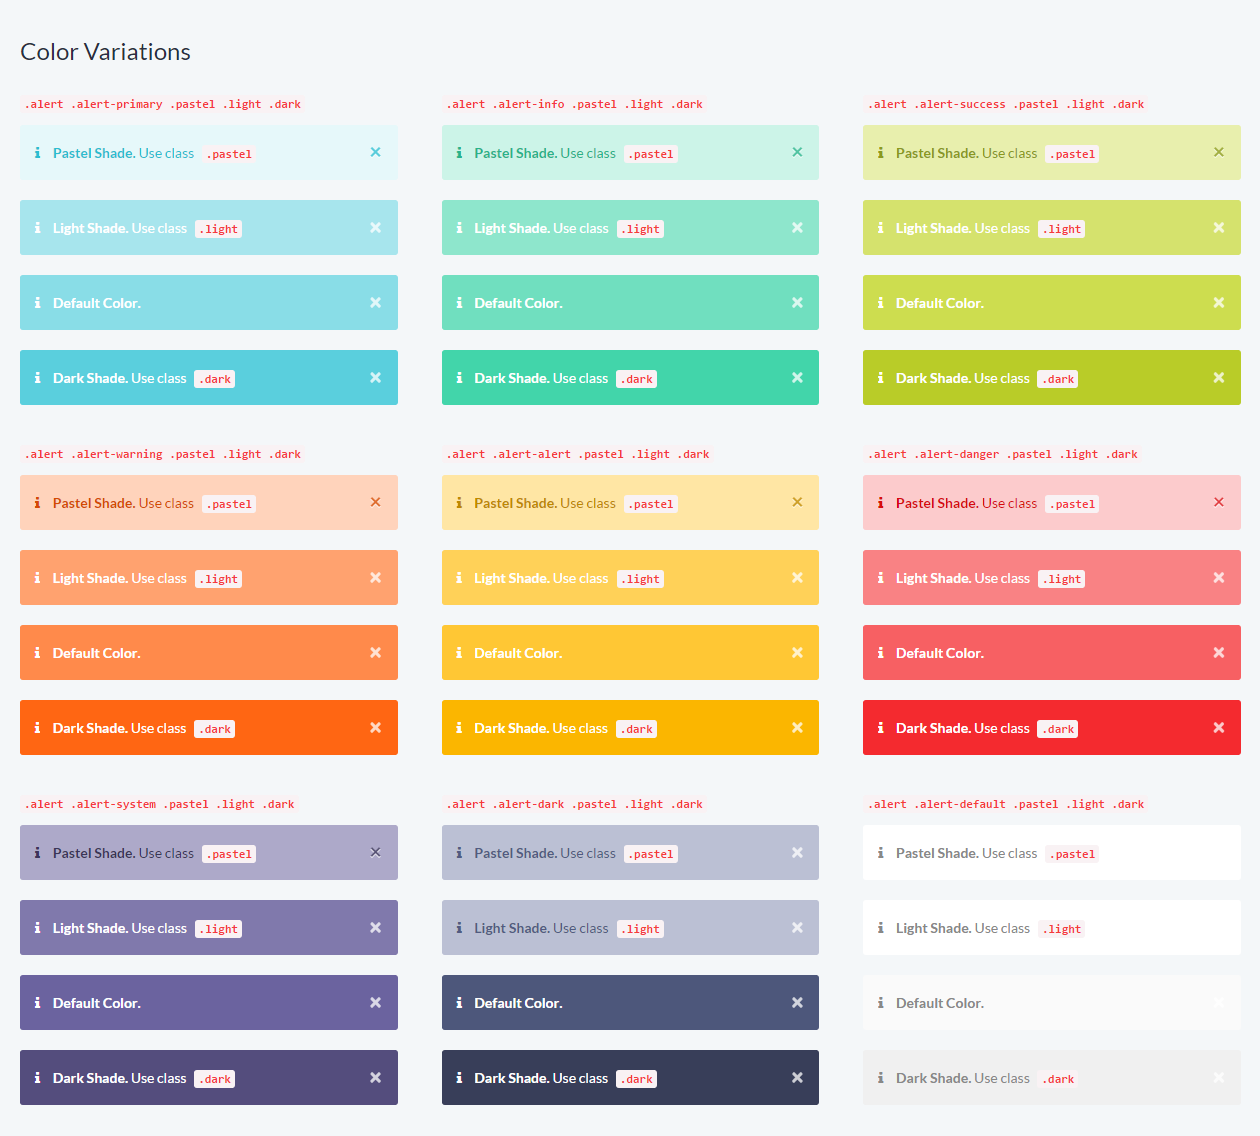This screenshot has height=1136, width=1260.
Task: Close the yellow Pastel Shade alert
Action: pyautogui.click(x=797, y=502)
